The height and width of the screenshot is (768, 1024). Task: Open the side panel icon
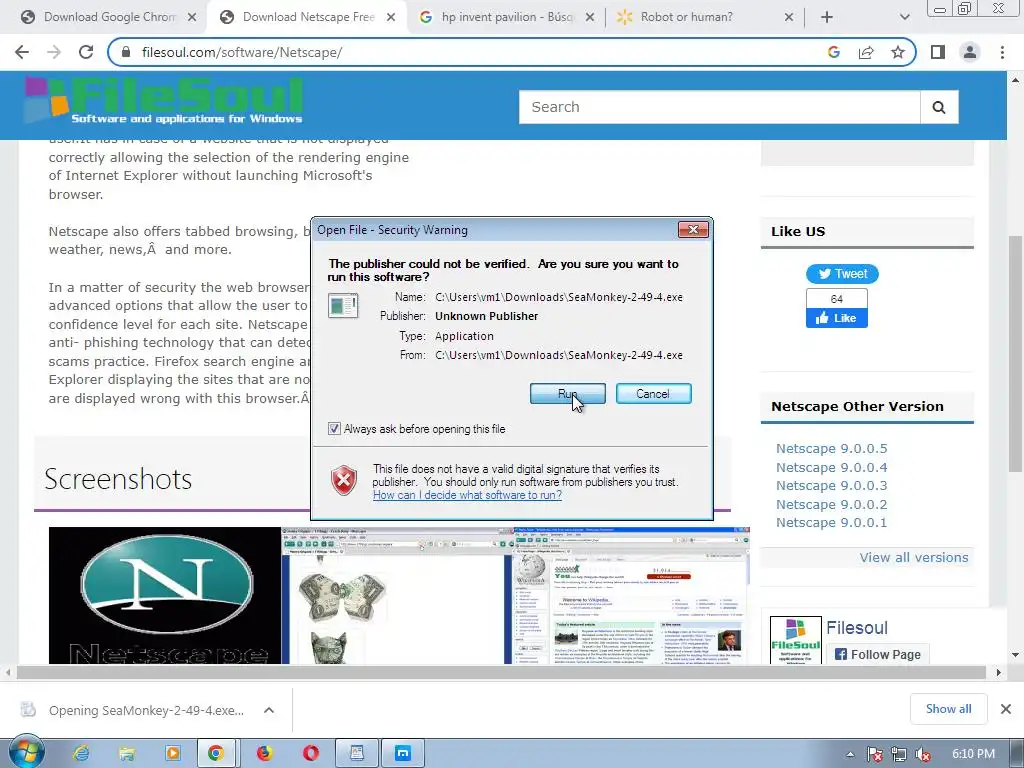click(938, 52)
